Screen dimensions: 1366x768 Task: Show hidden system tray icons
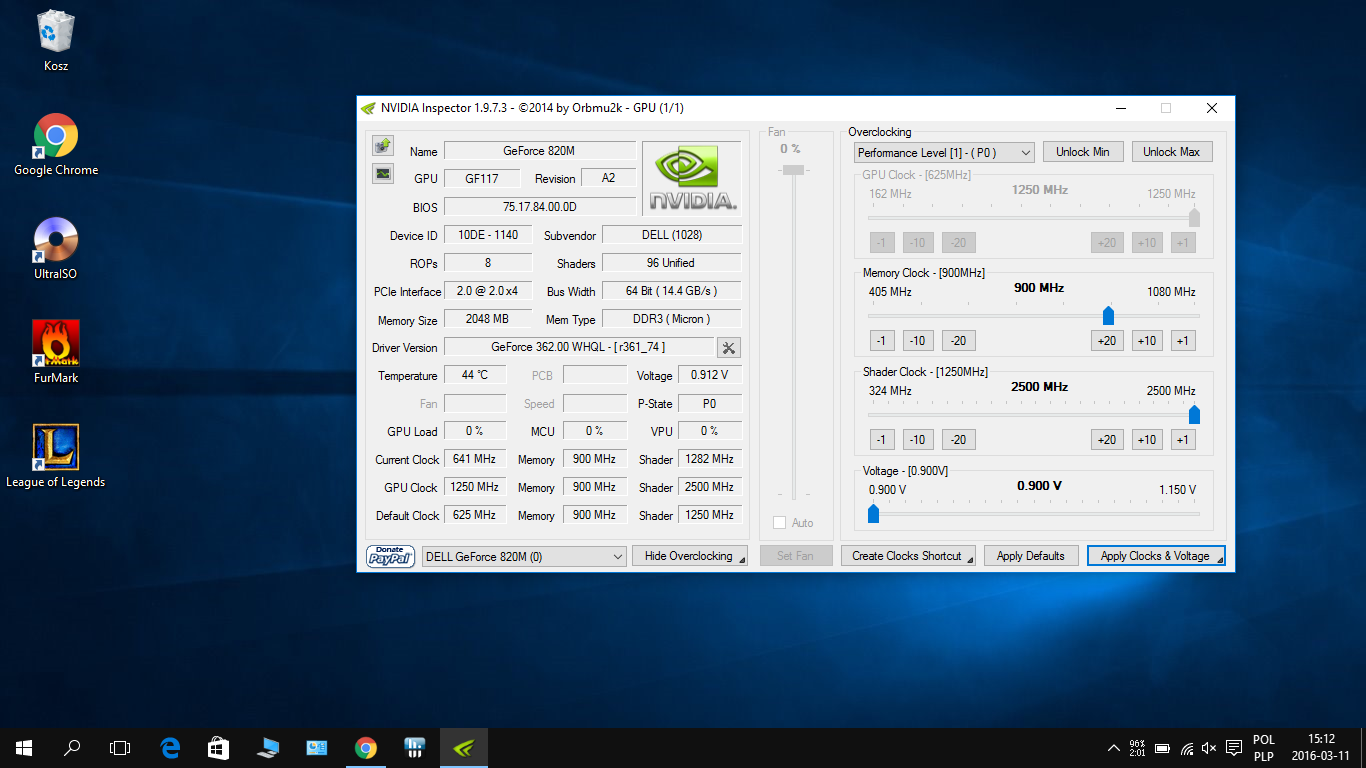coord(1113,748)
